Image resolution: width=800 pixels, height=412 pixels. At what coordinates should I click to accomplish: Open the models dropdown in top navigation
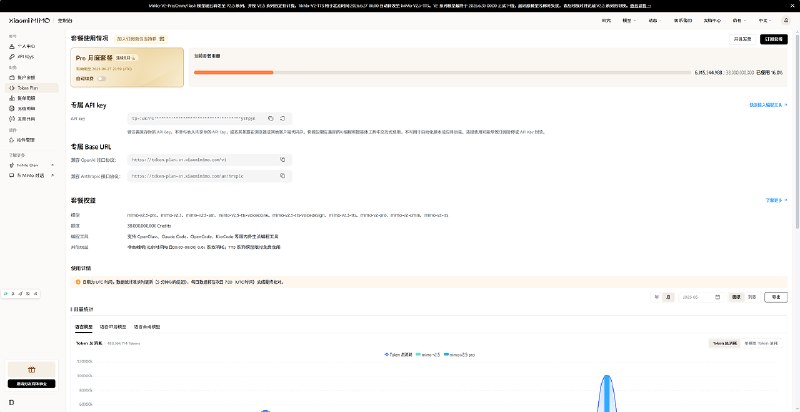(630, 20)
